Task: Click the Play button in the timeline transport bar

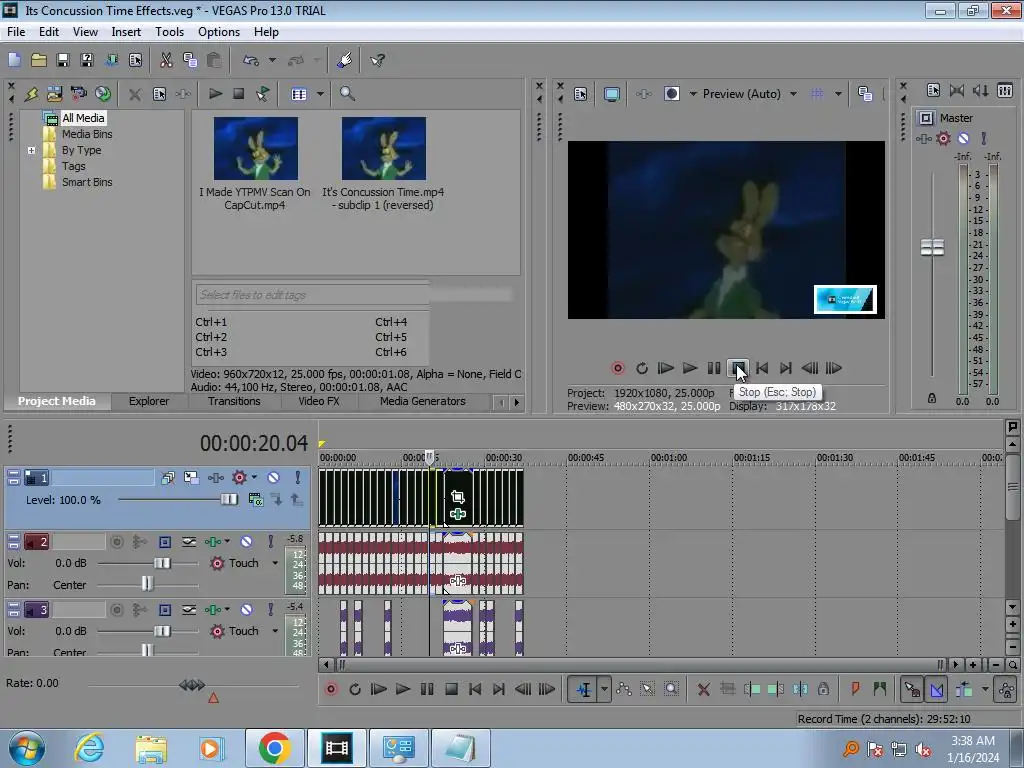Action: [x=403, y=689]
